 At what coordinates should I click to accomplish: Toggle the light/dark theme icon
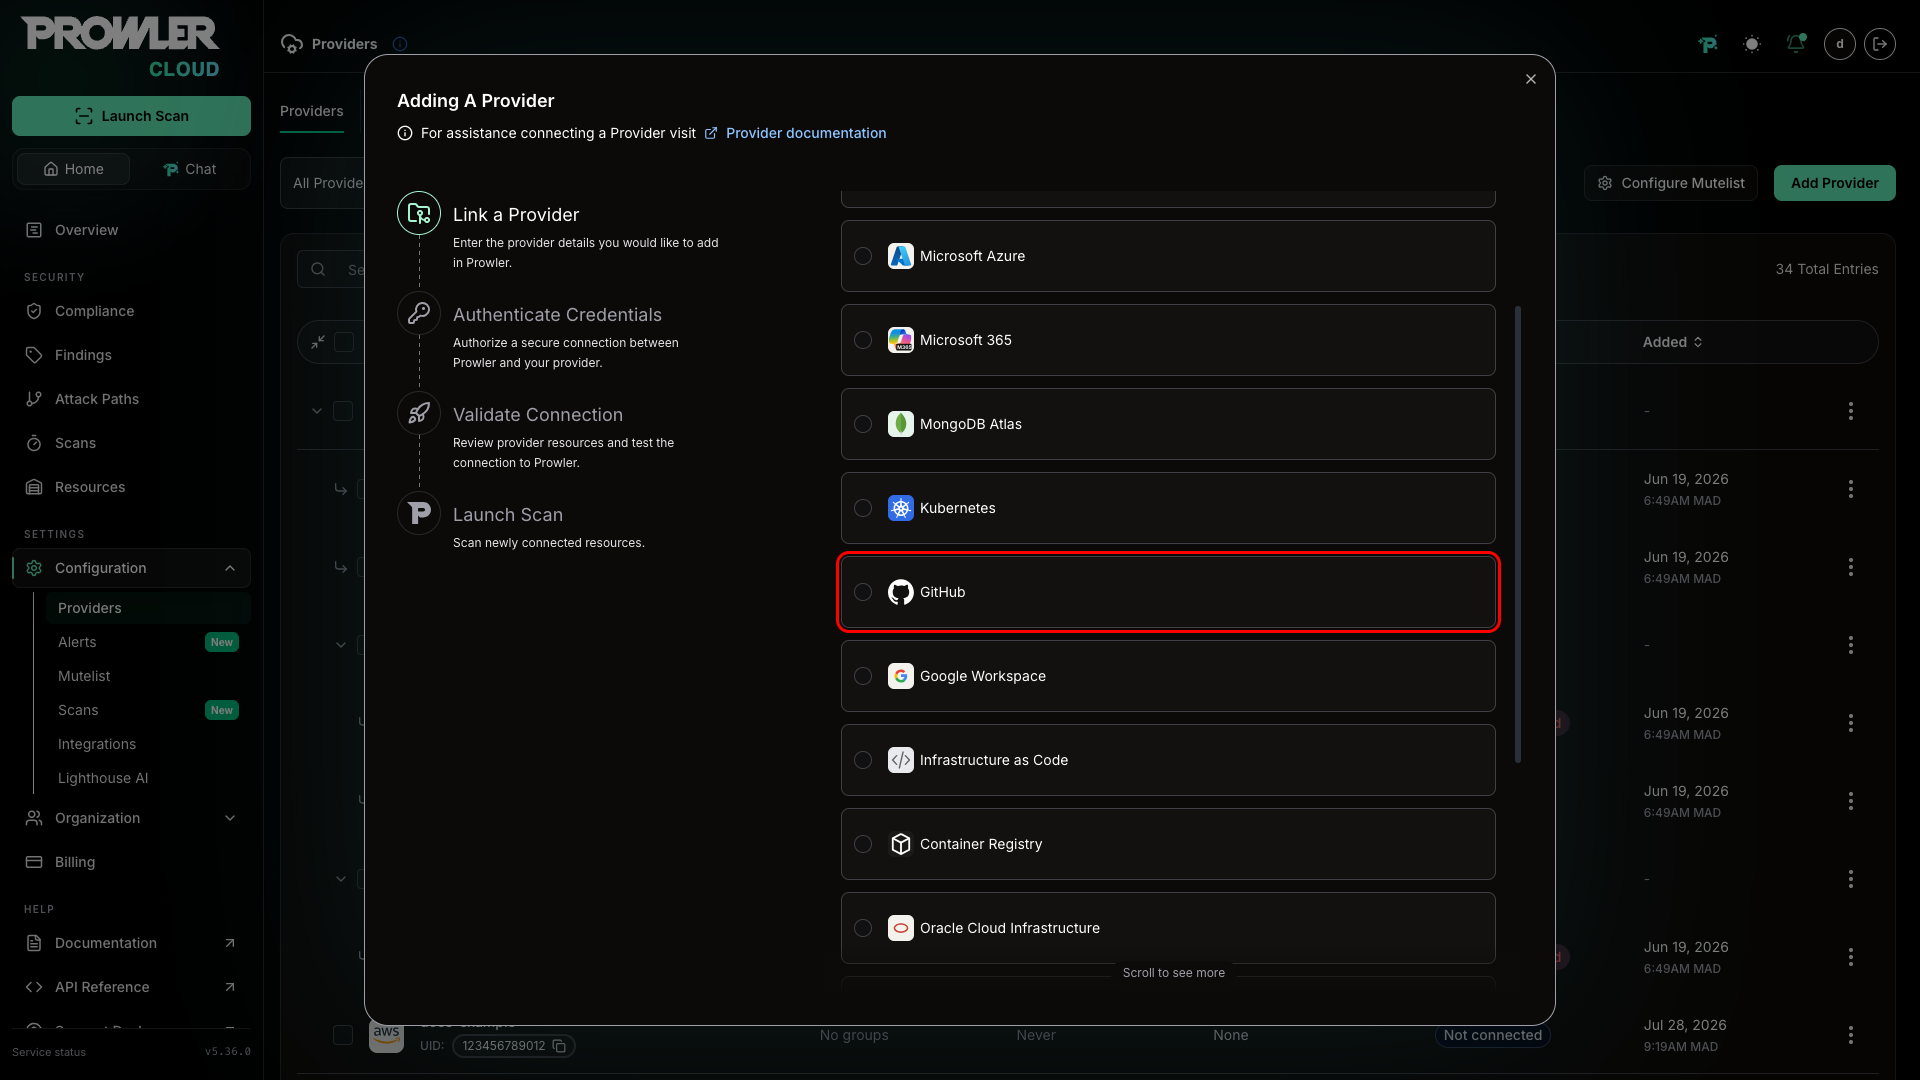tap(1752, 44)
